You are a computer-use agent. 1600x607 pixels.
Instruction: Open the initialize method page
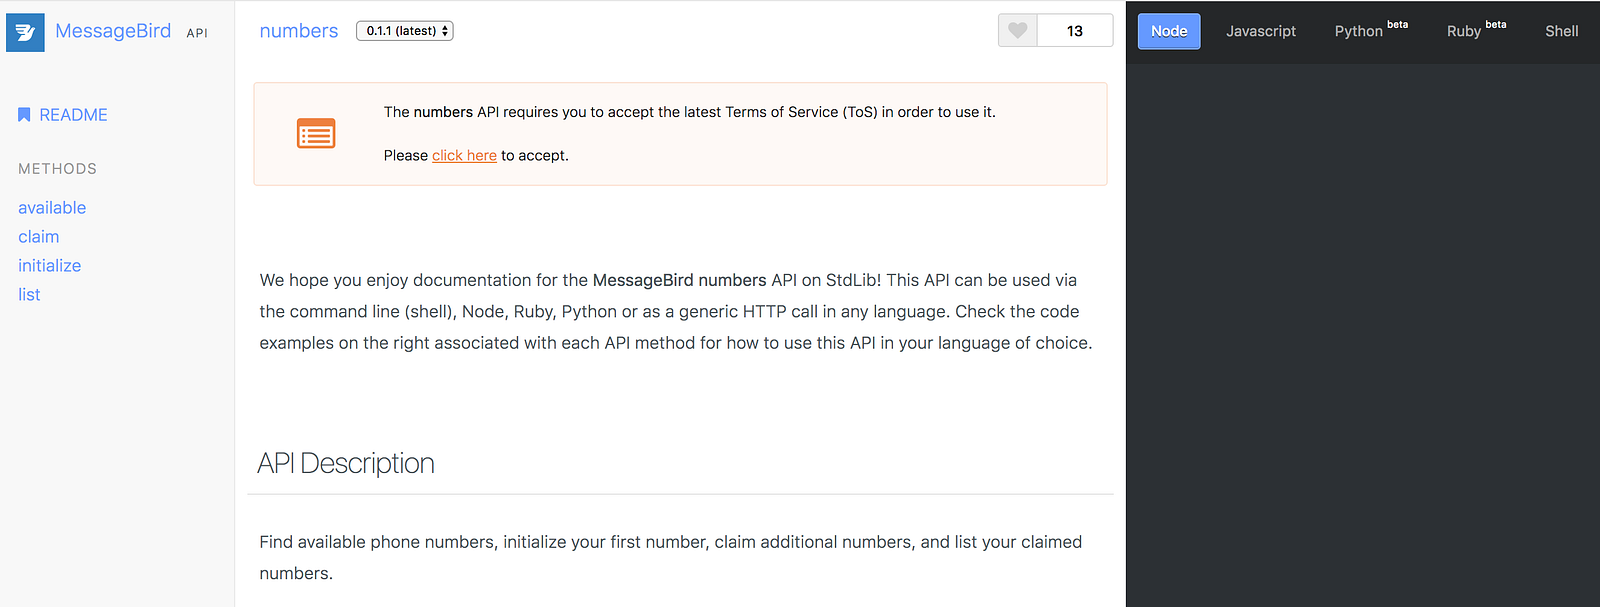pyautogui.click(x=50, y=266)
